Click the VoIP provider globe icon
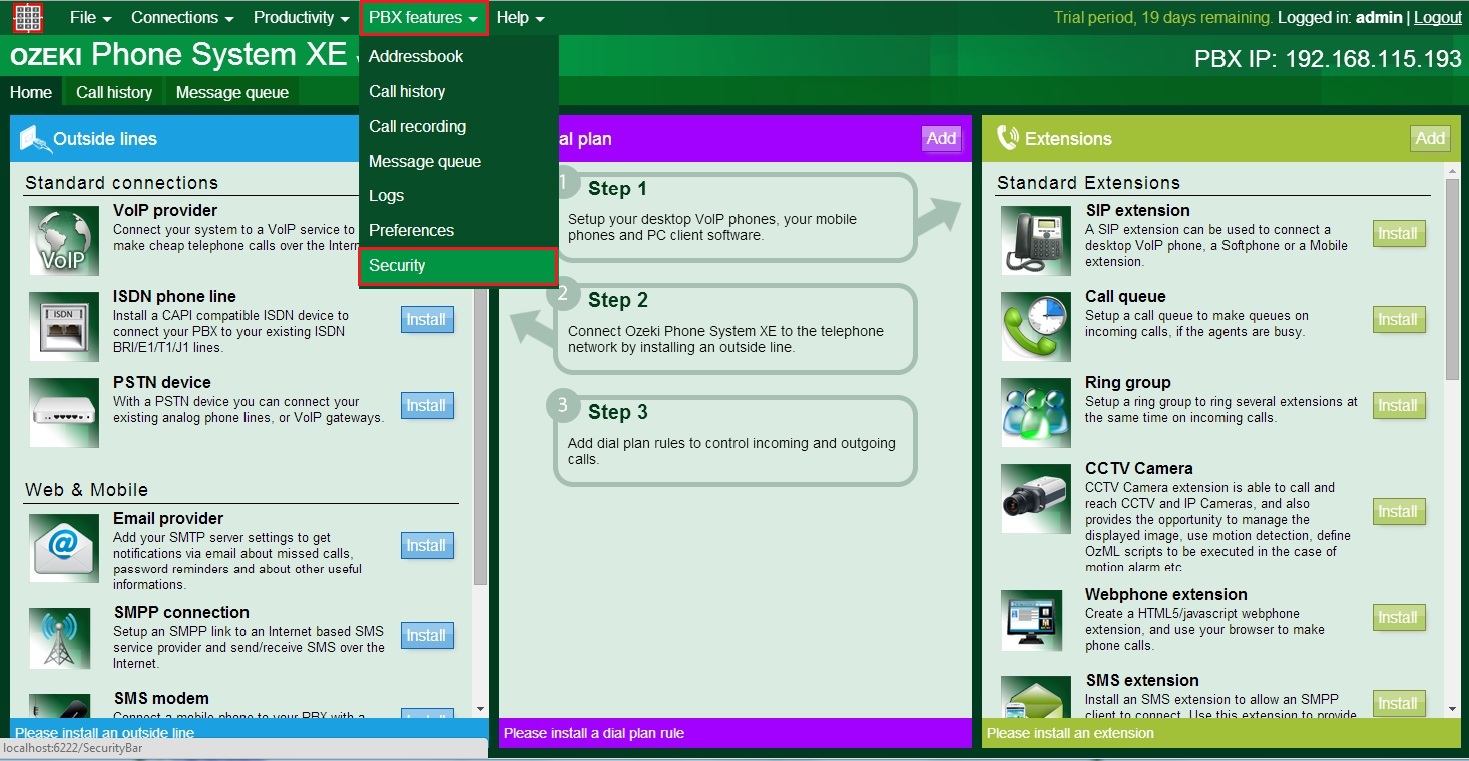Image resolution: width=1469 pixels, height=761 pixels. tap(64, 240)
